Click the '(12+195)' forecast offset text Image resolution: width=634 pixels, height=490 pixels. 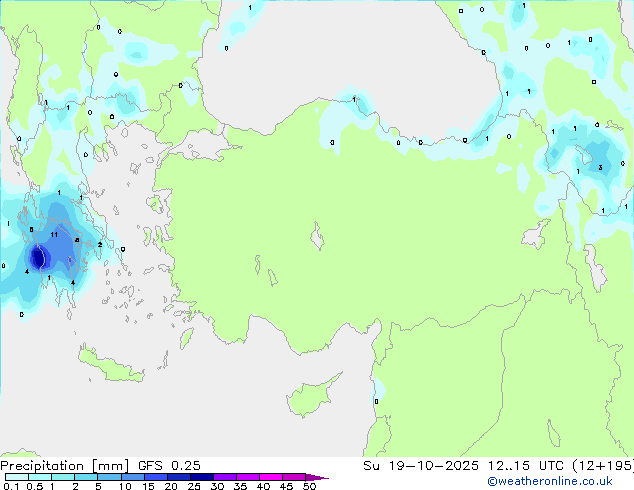point(603,466)
